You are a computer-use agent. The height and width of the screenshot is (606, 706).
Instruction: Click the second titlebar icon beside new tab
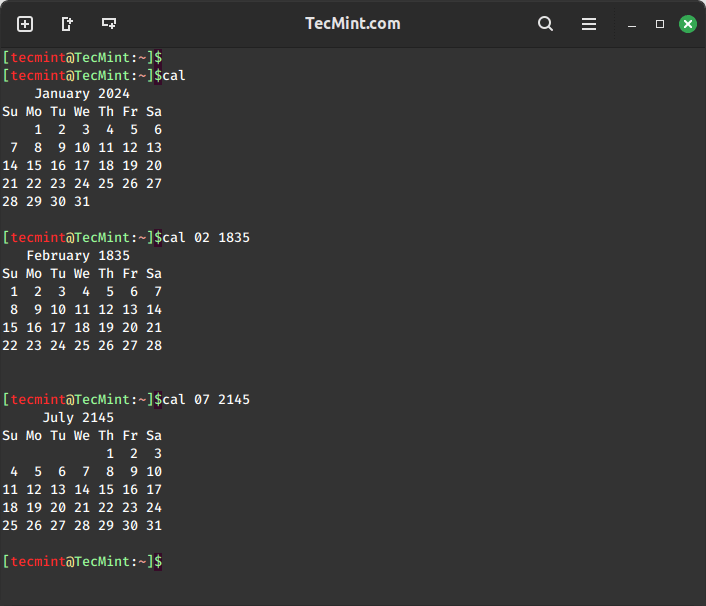coord(67,24)
